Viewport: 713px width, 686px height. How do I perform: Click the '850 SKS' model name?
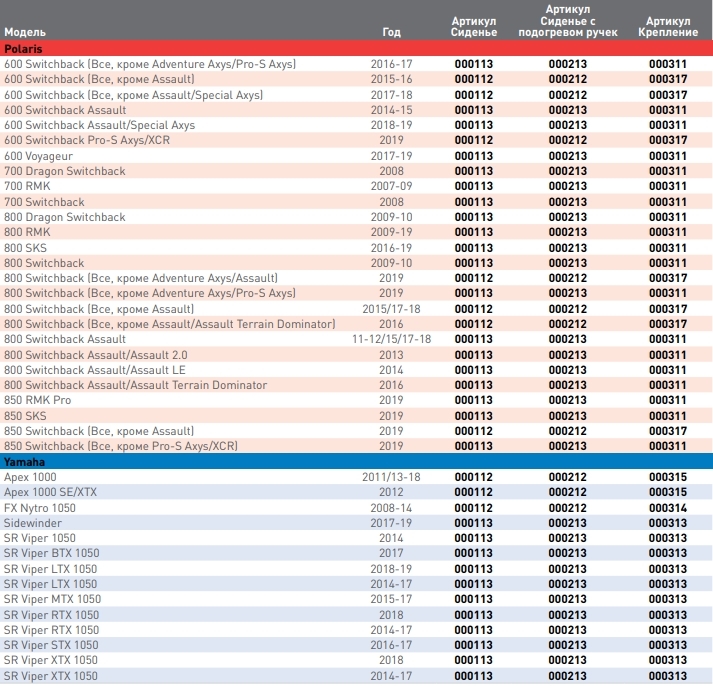(x=25, y=416)
